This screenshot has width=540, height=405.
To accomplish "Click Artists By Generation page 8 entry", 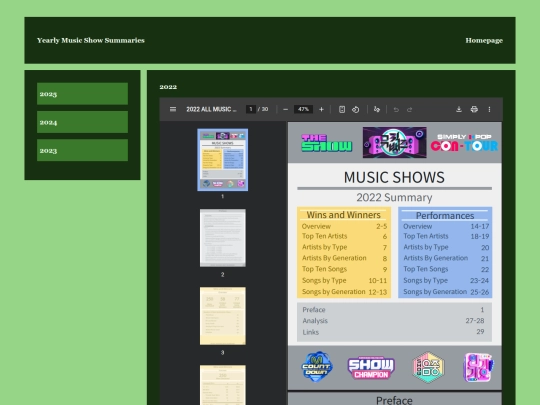I will coord(344,258).
